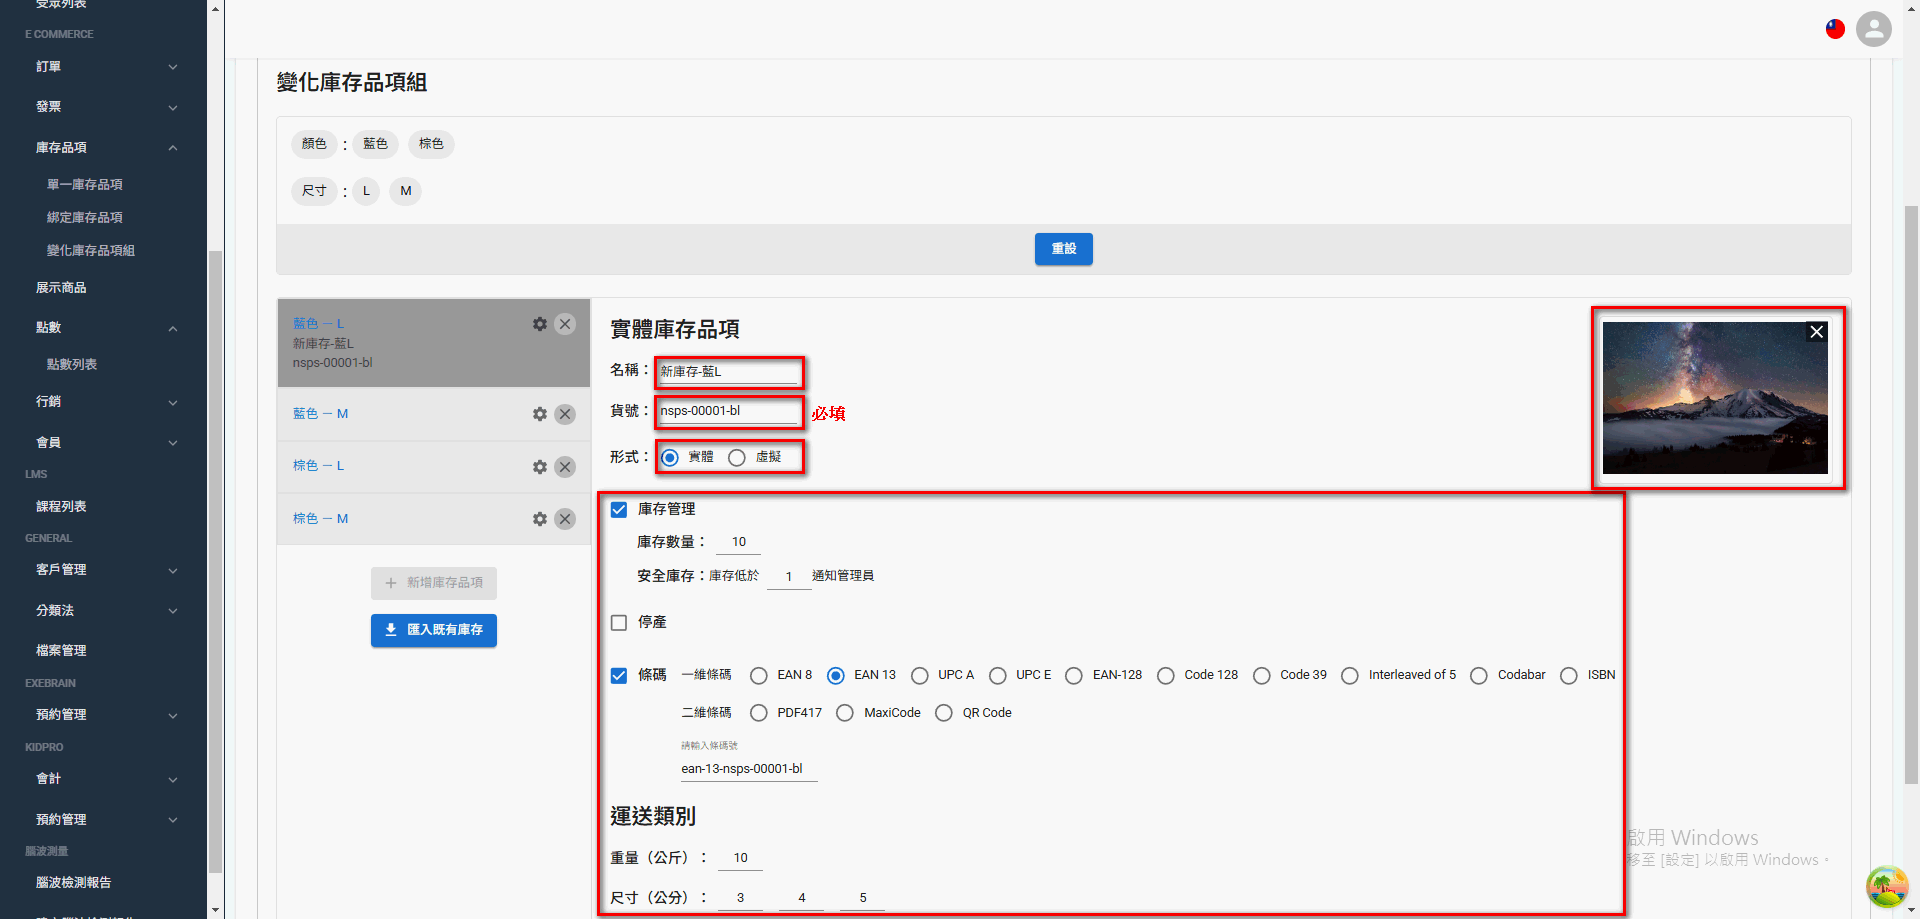Open 檔案管理 in sidebar
Viewport: 1920px width, 919px height.
click(x=61, y=651)
